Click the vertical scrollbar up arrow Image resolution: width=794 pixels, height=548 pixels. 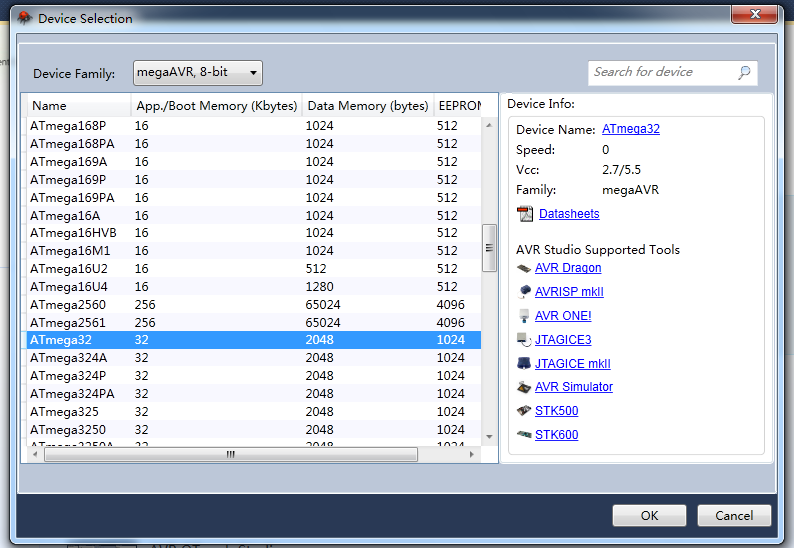tap(489, 125)
